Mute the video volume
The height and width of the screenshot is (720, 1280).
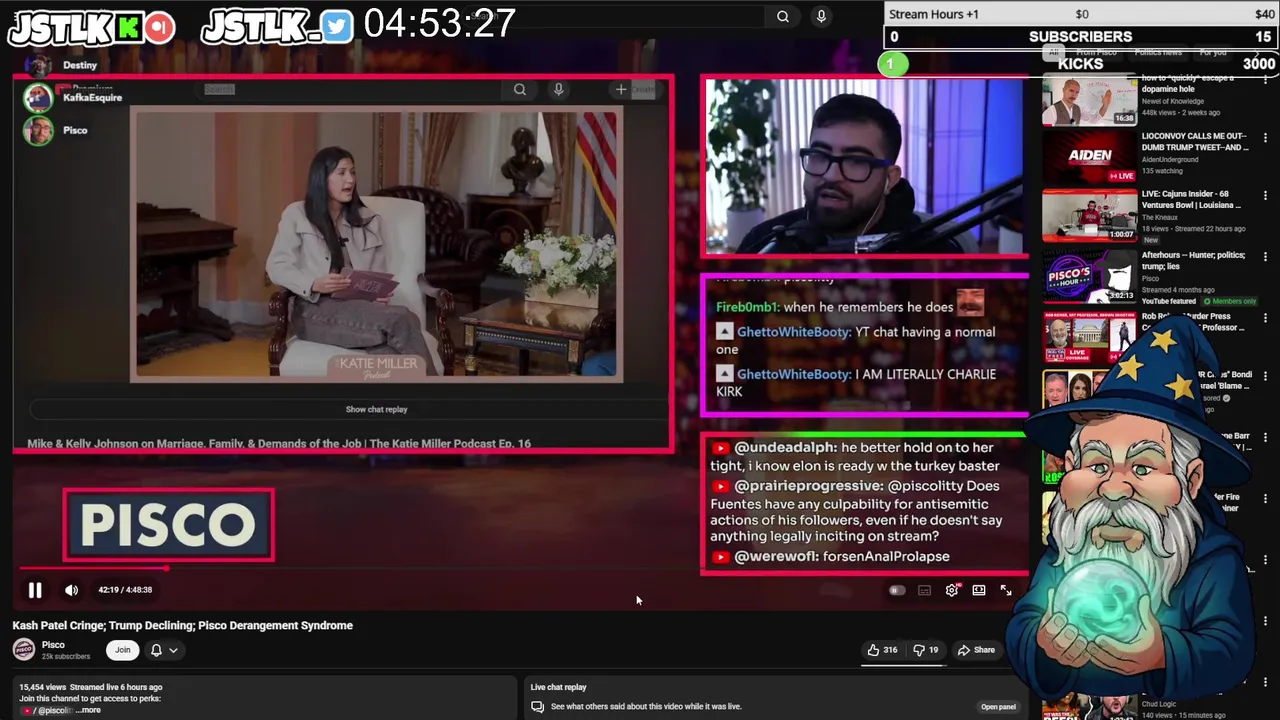click(71, 590)
